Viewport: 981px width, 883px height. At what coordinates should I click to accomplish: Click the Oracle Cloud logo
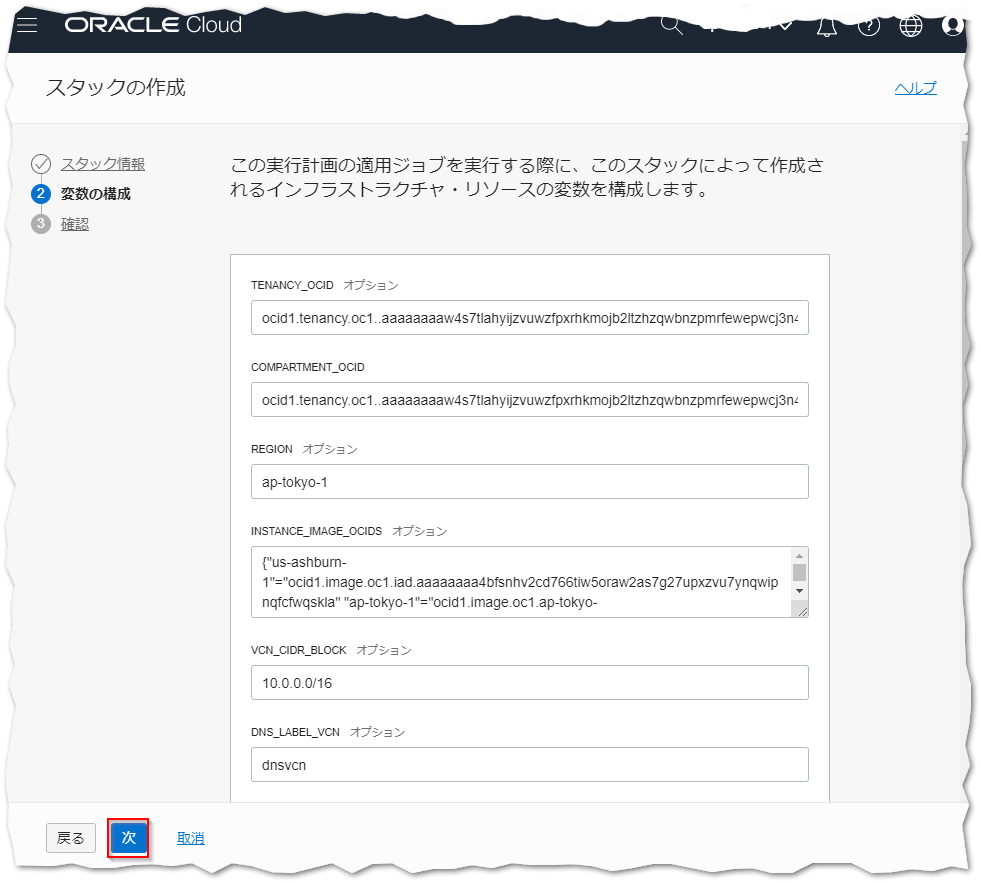click(153, 25)
